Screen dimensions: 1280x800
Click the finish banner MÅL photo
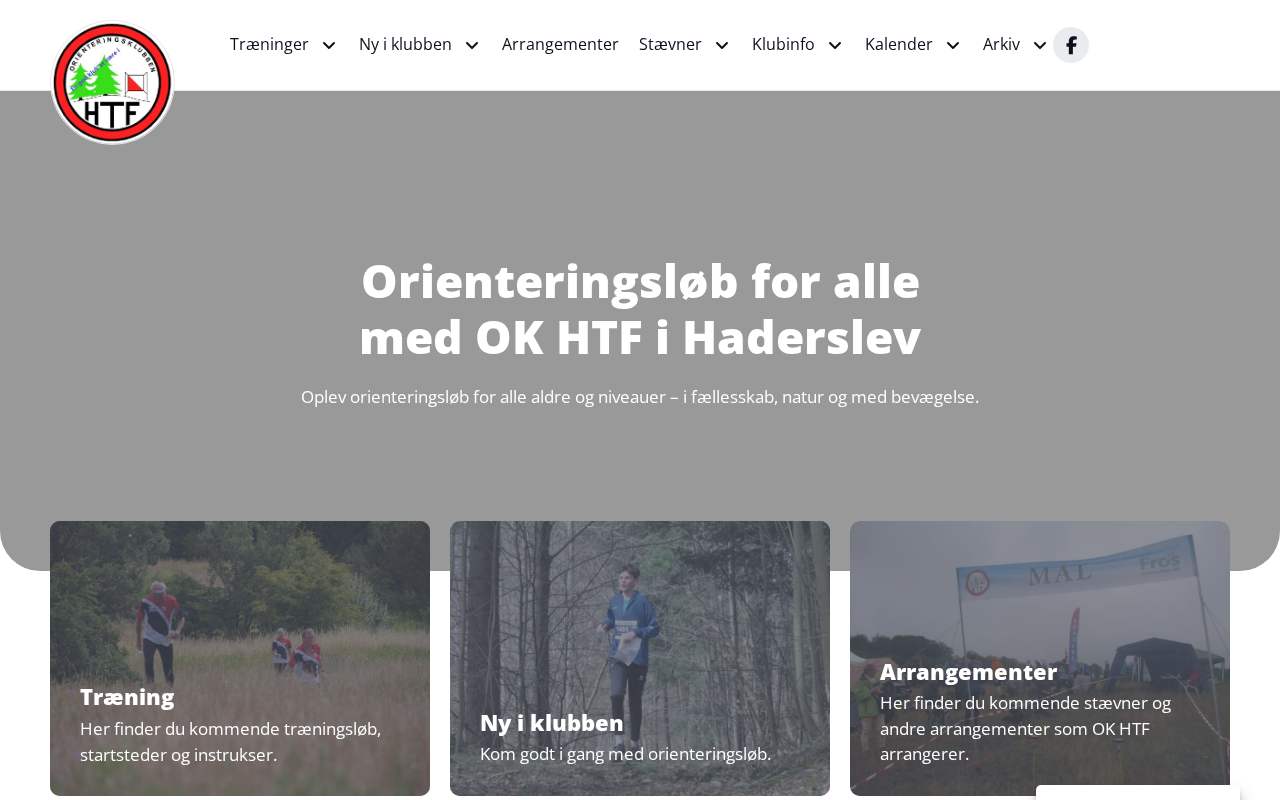click(x=1040, y=658)
